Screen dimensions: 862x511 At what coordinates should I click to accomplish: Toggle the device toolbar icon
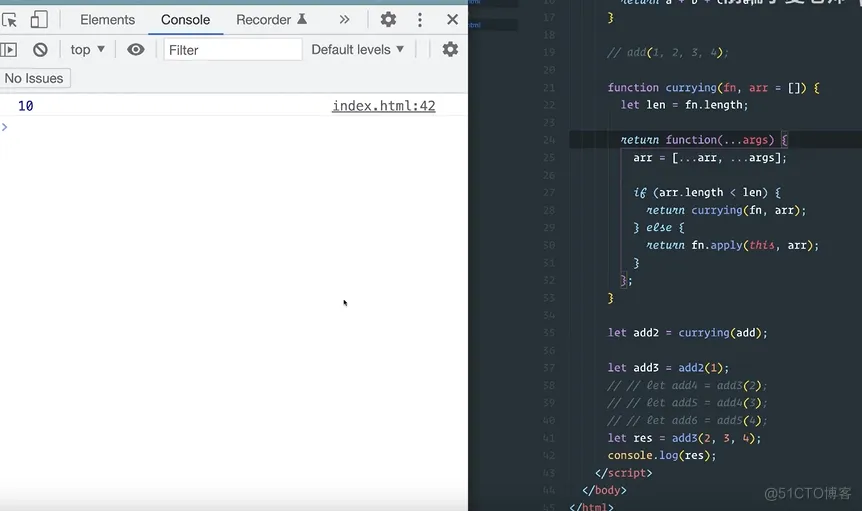[x=39, y=20]
